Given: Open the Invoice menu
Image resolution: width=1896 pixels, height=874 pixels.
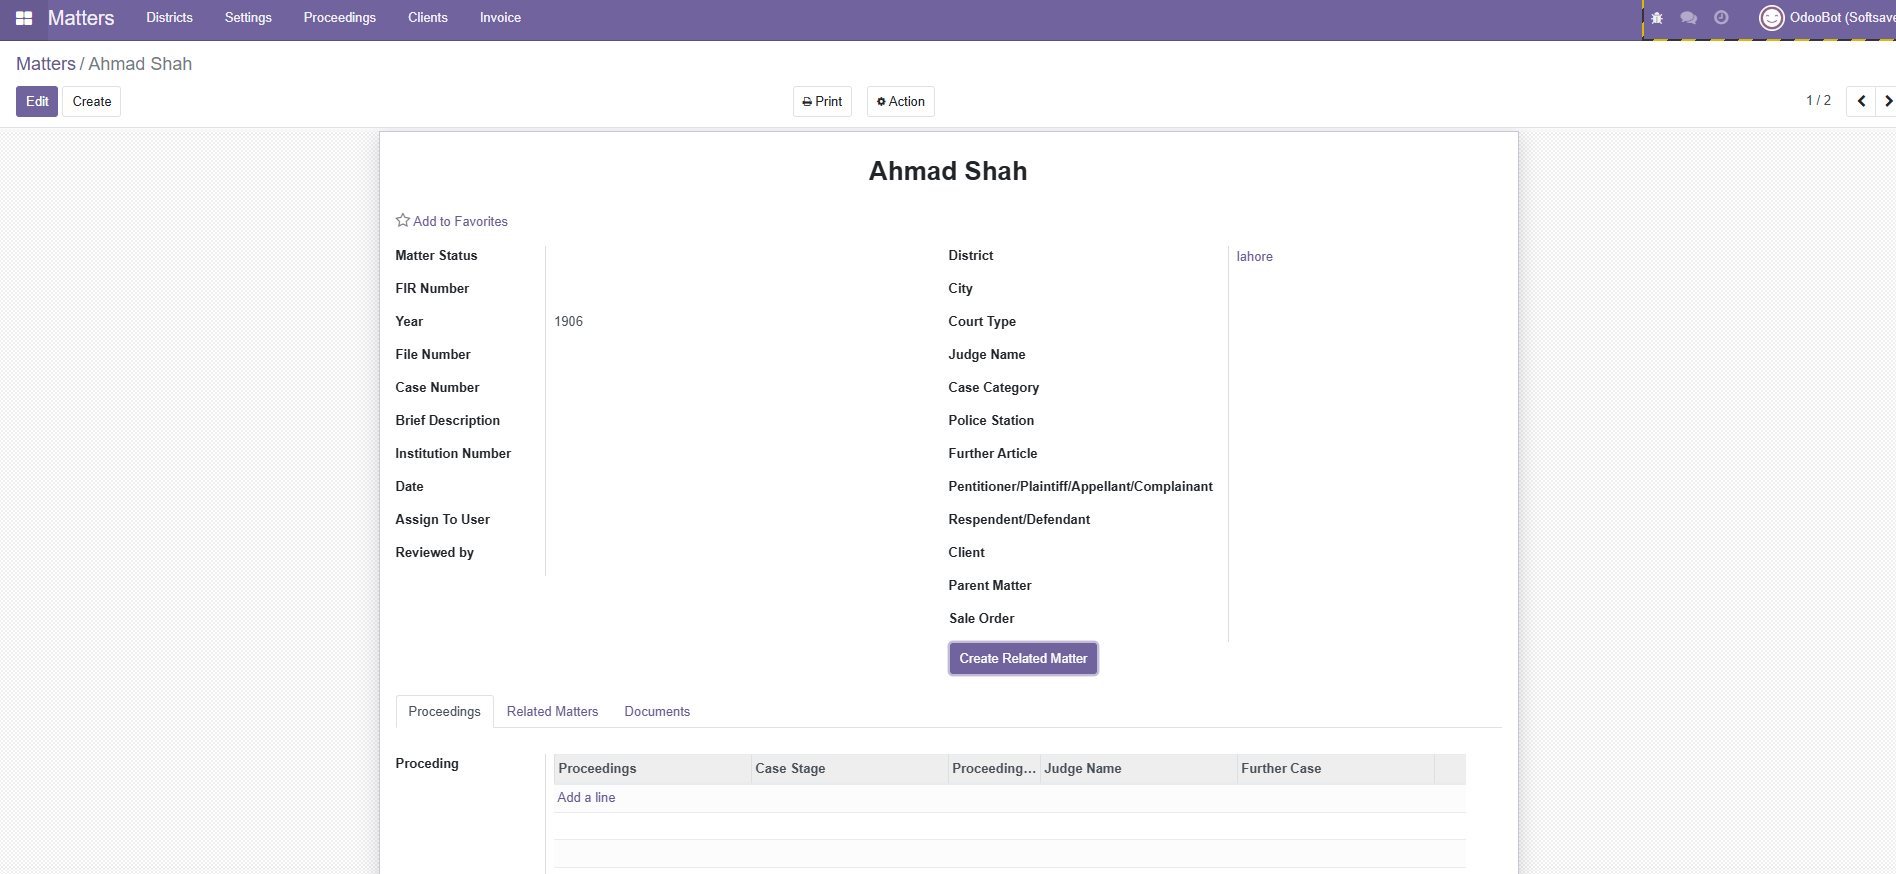Looking at the screenshot, I should coord(500,18).
